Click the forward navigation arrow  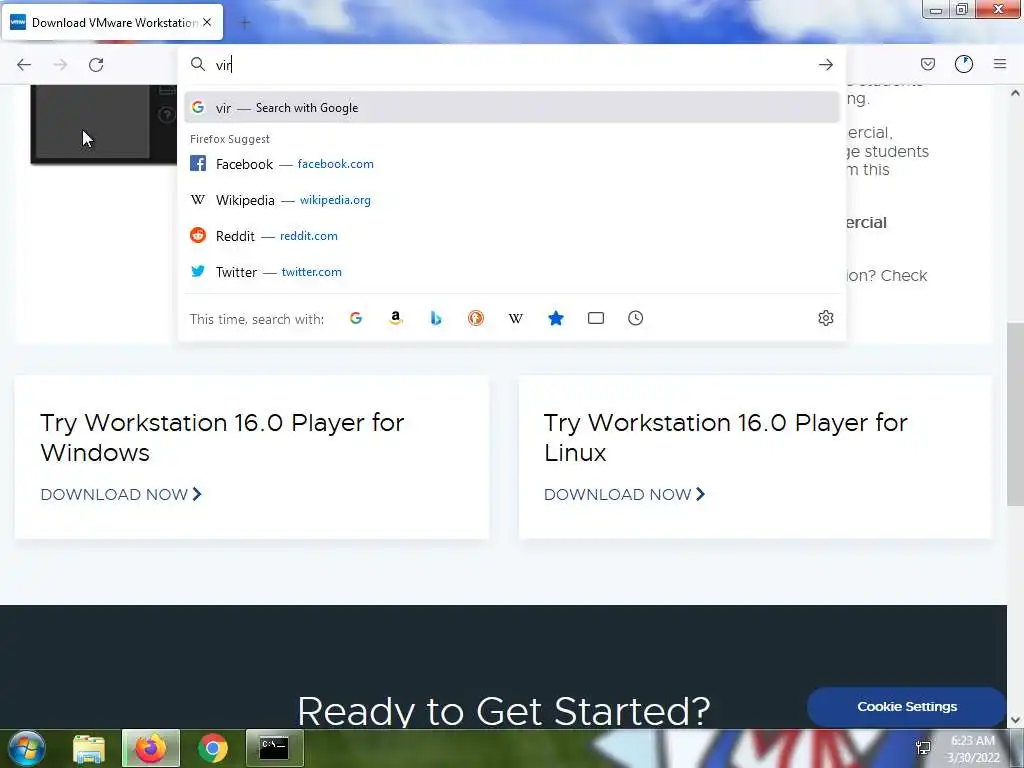(60, 65)
